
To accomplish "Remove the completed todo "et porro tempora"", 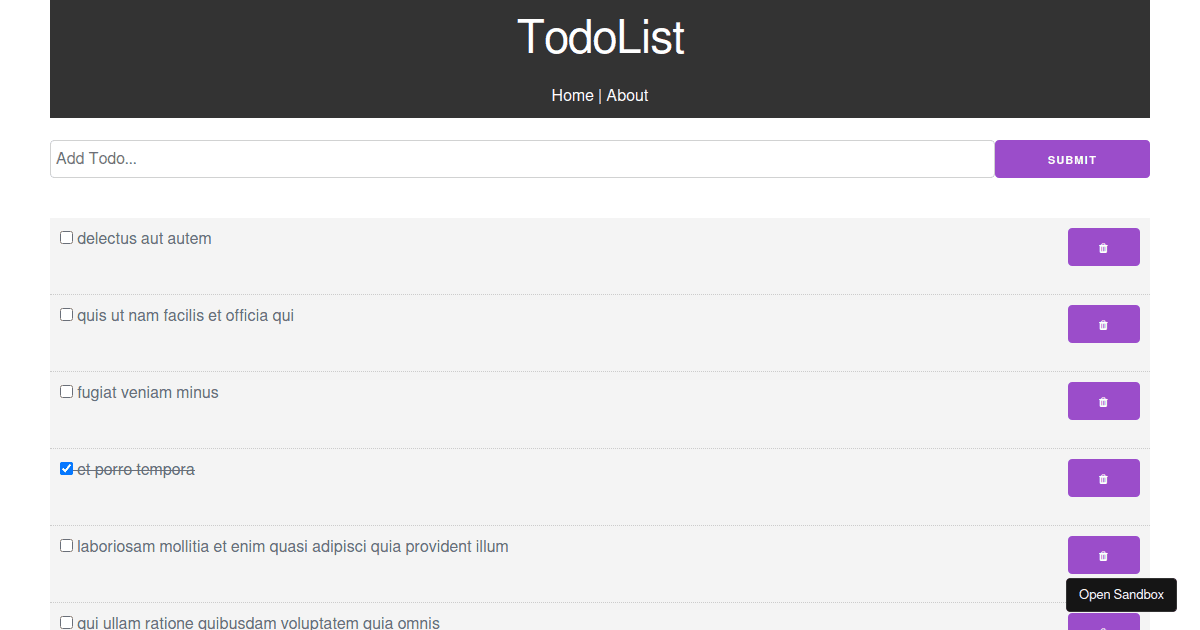I will tap(1103, 477).
